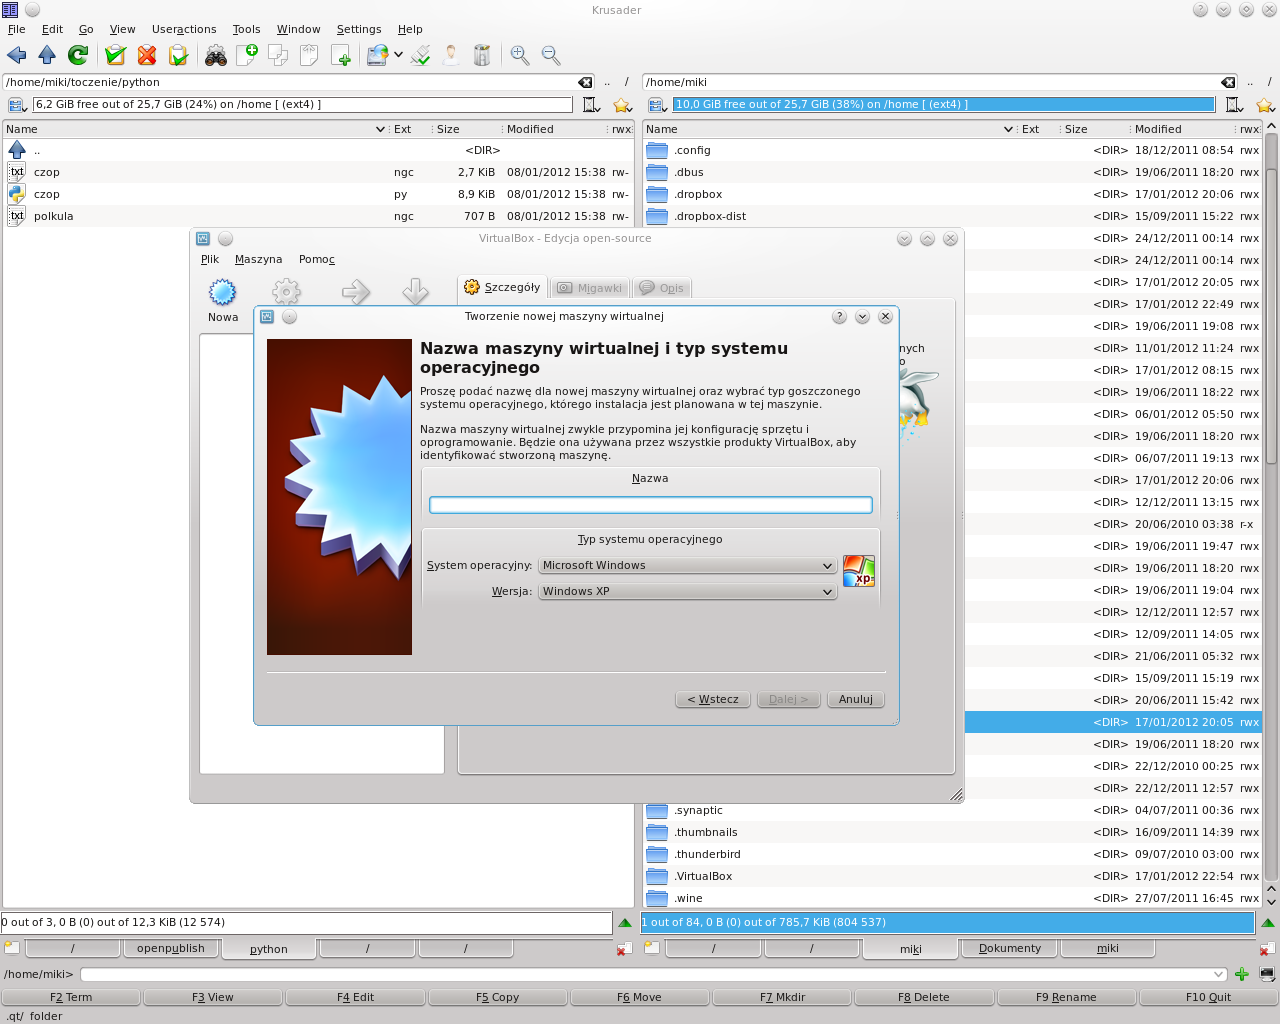The image size is (1280, 1024).
Task: Open Krusader Tools menu
Action: click(246, 29)
